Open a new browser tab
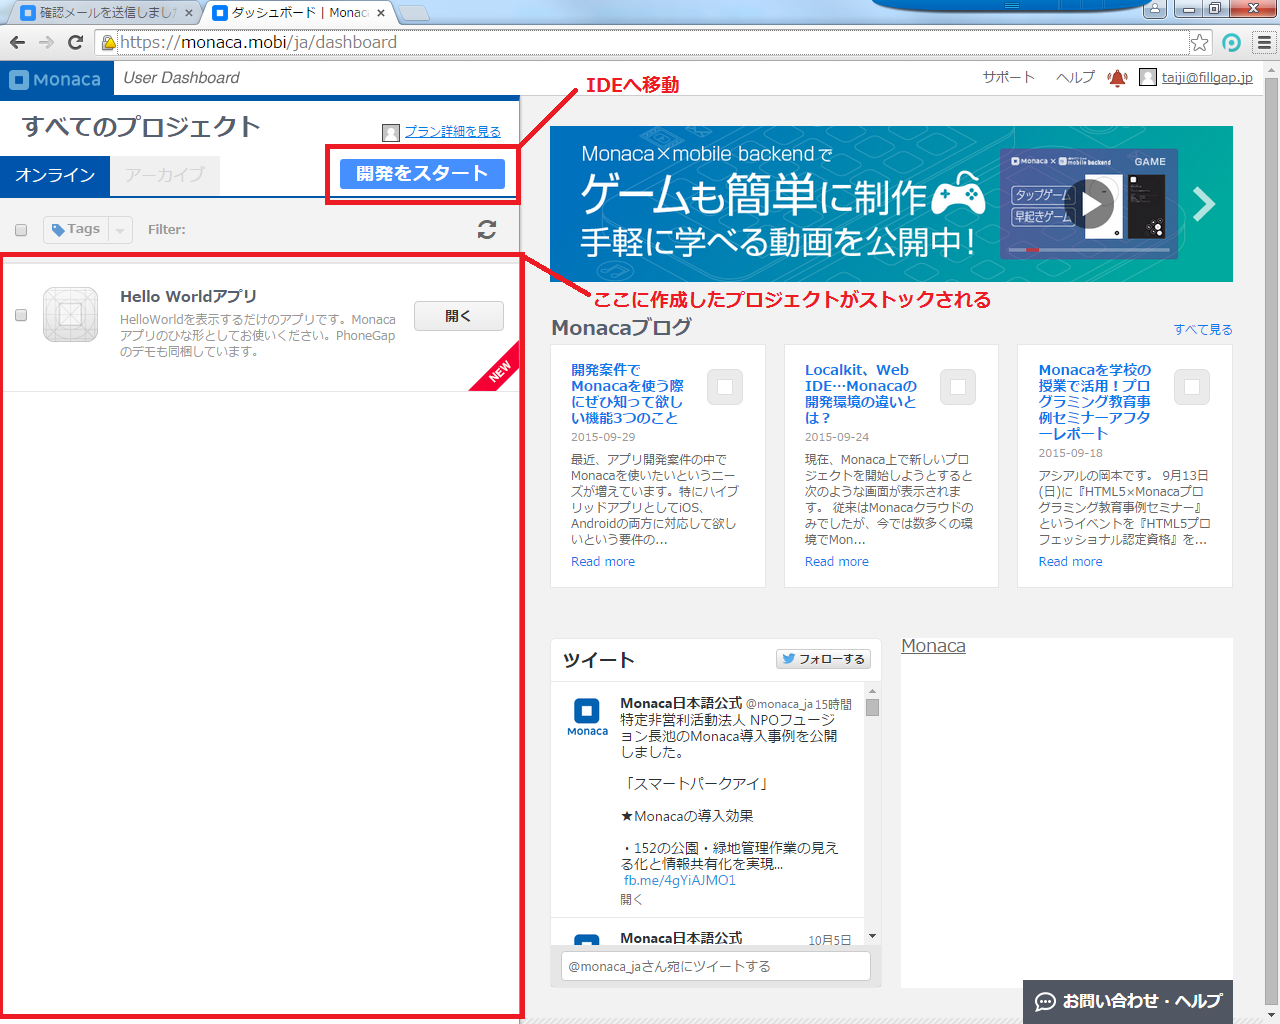 pos(413,13)
